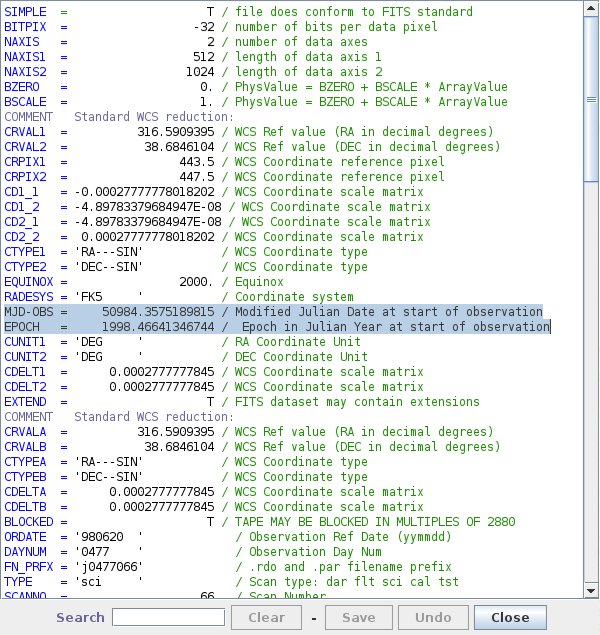
Task: Click the Search text input field
Action: [x=153, y=617]
